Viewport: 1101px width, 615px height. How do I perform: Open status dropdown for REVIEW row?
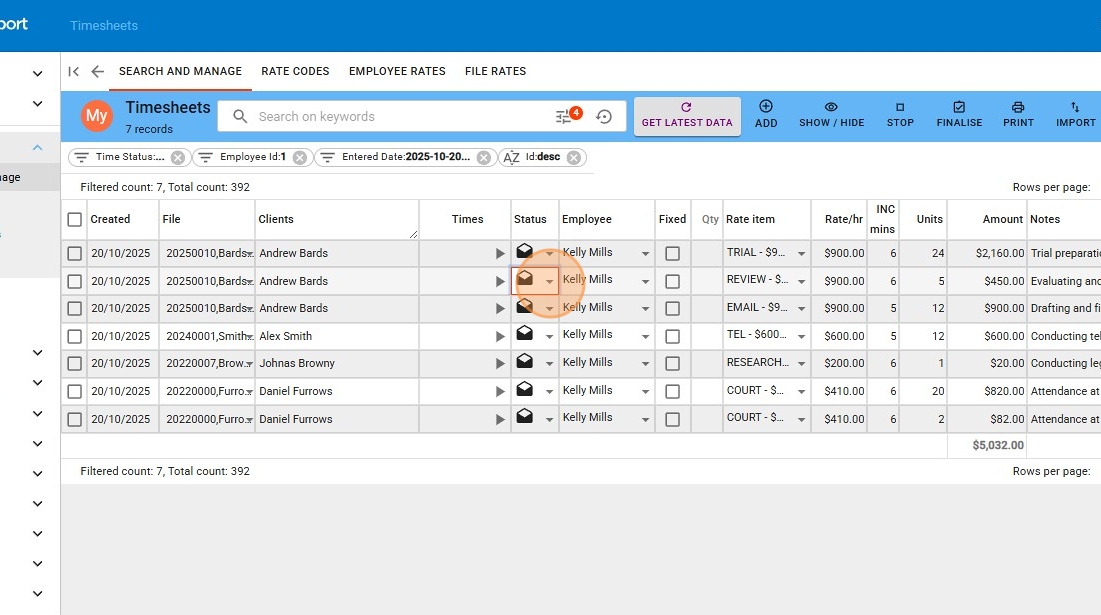click(x=549, y=282)
